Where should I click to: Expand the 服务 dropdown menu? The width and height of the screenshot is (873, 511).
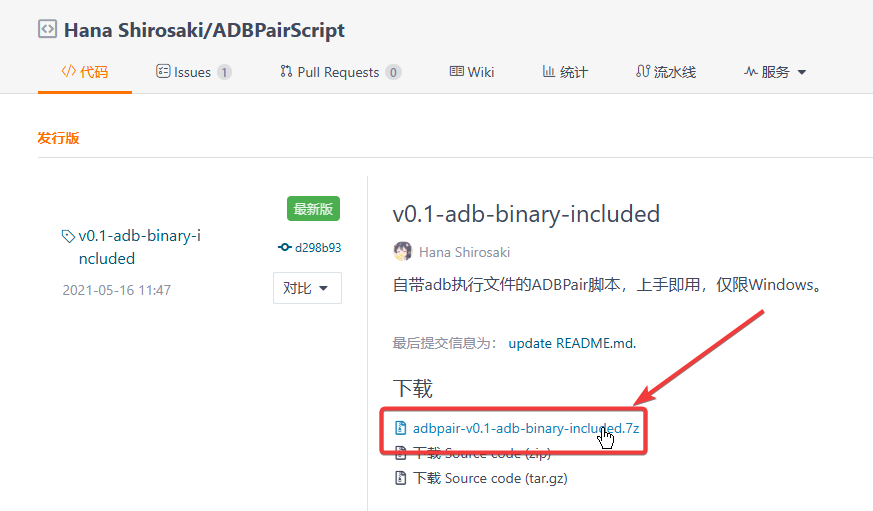(775, 72)
